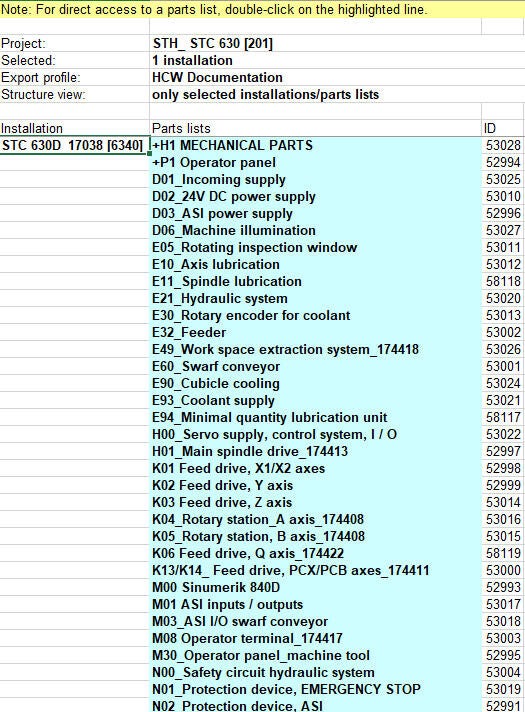Click the ID cell 58119

[x=503, y=553]
